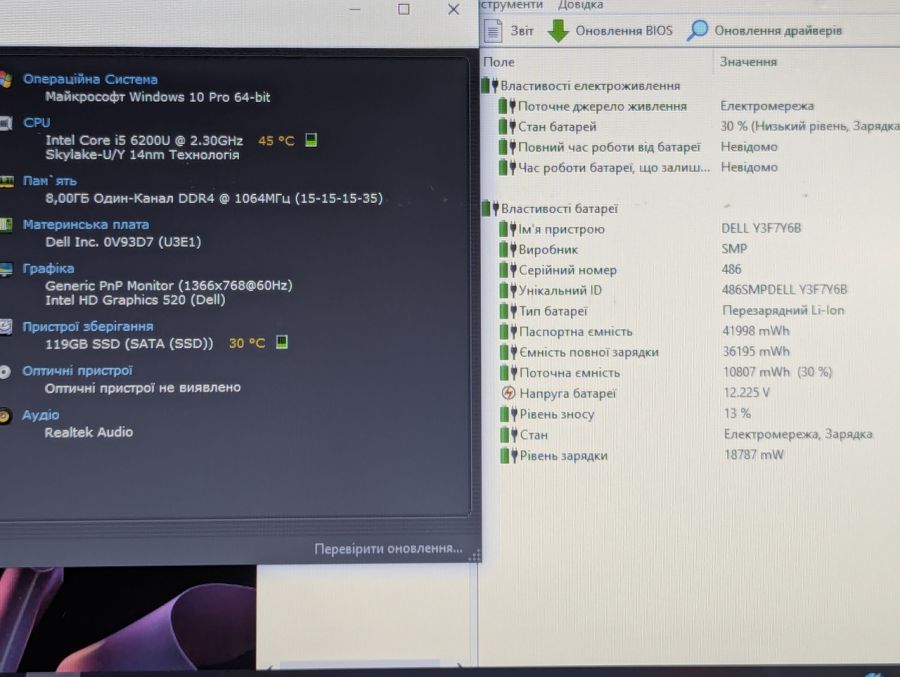Sort by the Значення column header

748,61
